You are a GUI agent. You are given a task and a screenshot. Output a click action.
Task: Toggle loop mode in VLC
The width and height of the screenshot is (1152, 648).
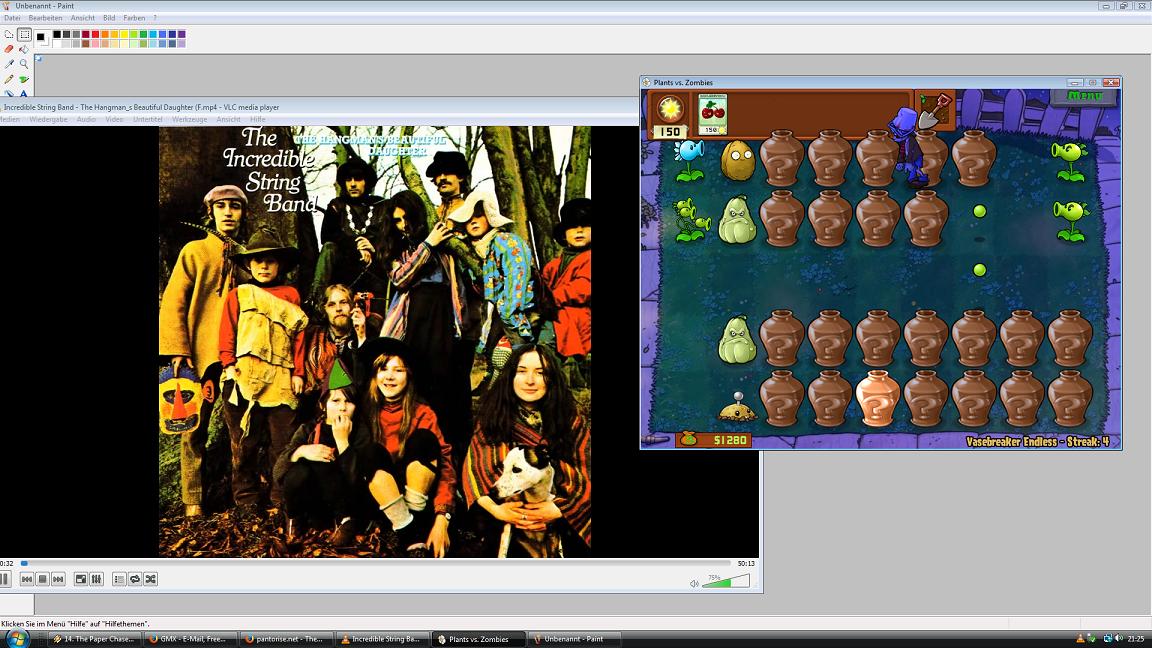[134, 579]
